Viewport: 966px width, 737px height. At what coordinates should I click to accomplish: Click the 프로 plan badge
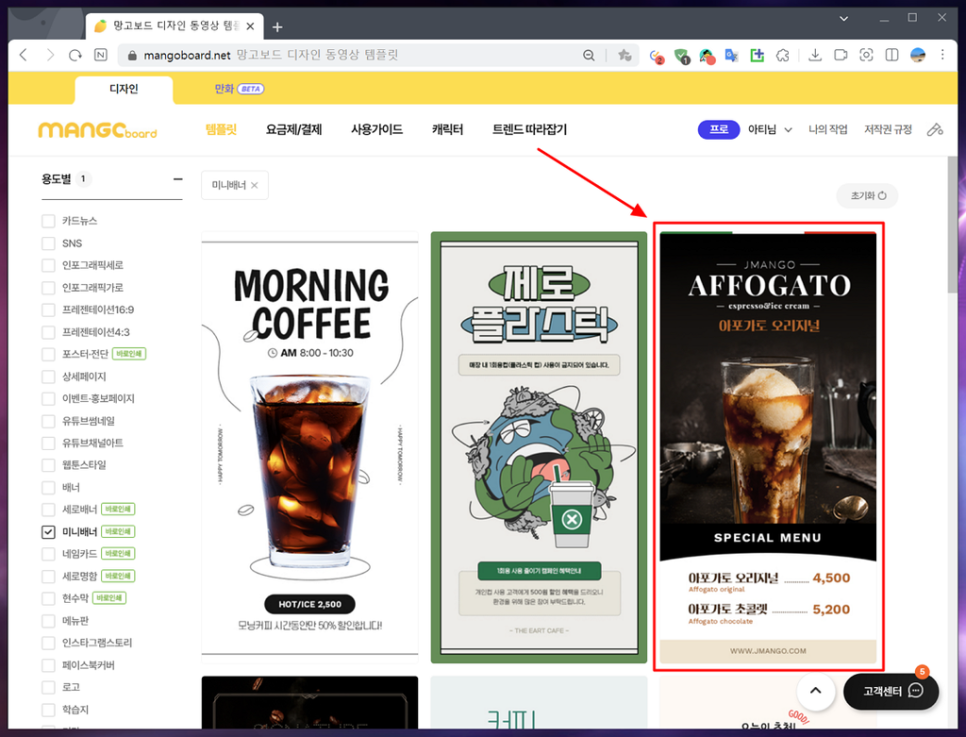click(718, 129)
